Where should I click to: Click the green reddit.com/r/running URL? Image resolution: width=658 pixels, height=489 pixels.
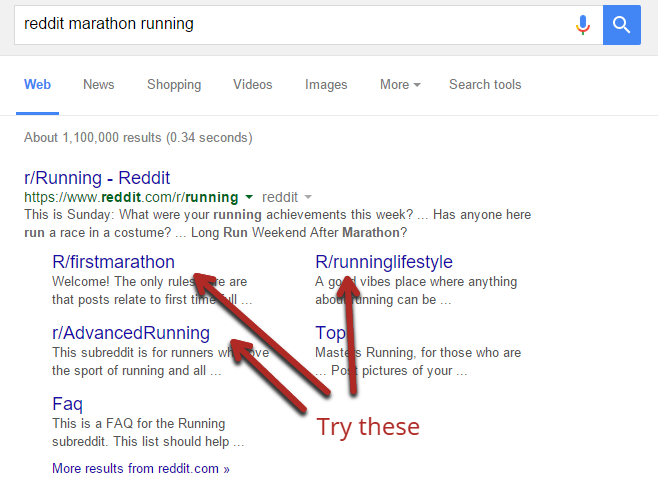(x=131, y=197)
